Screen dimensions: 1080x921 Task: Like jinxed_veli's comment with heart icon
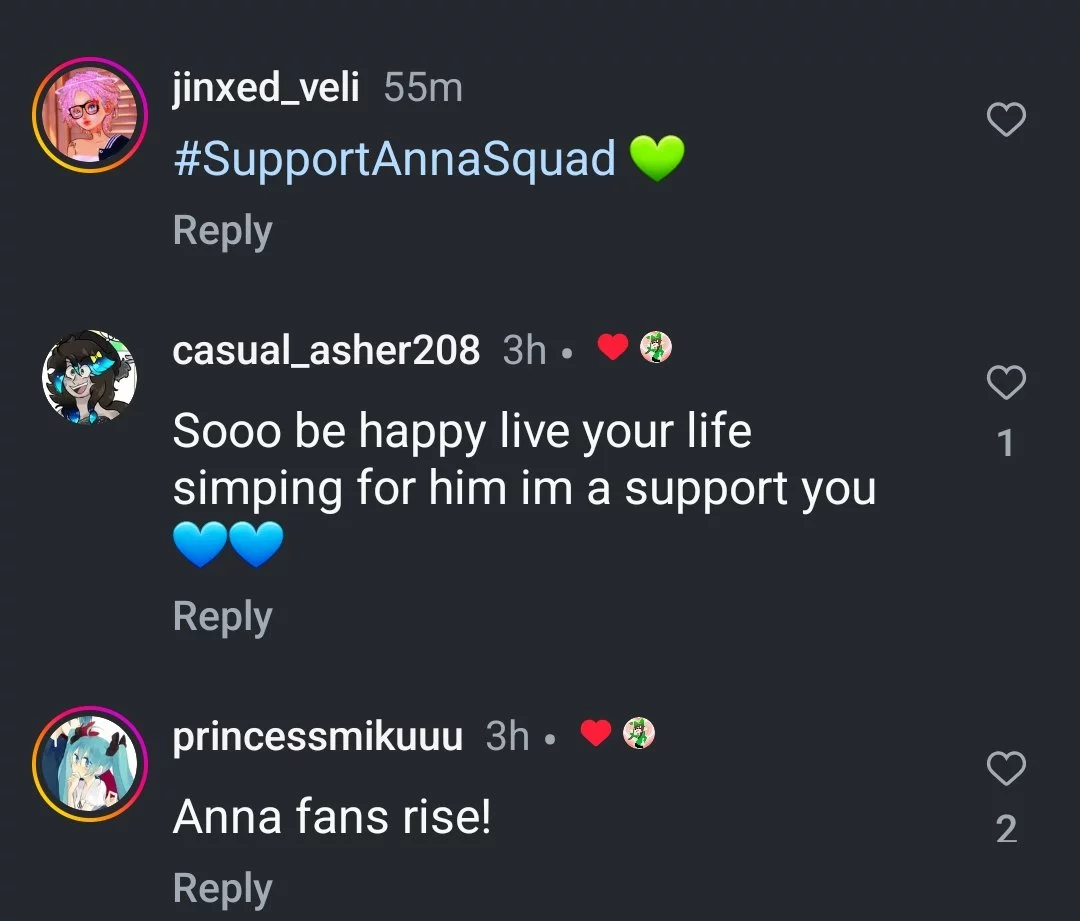(x=1006, y=119)
